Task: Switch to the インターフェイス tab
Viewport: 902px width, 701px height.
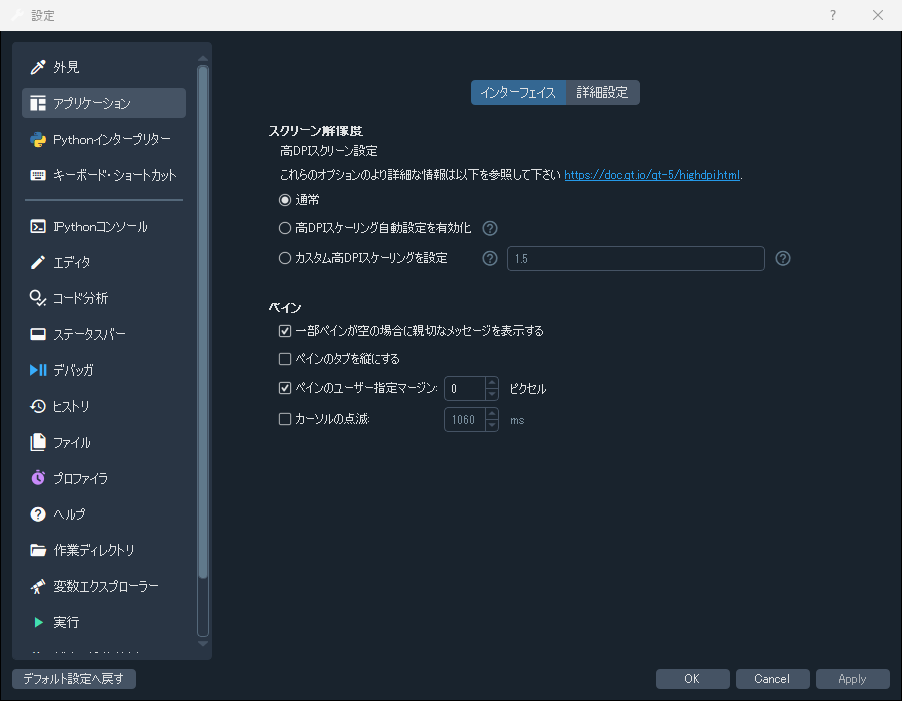Action: pyautogui.click(x=518, y=93)
